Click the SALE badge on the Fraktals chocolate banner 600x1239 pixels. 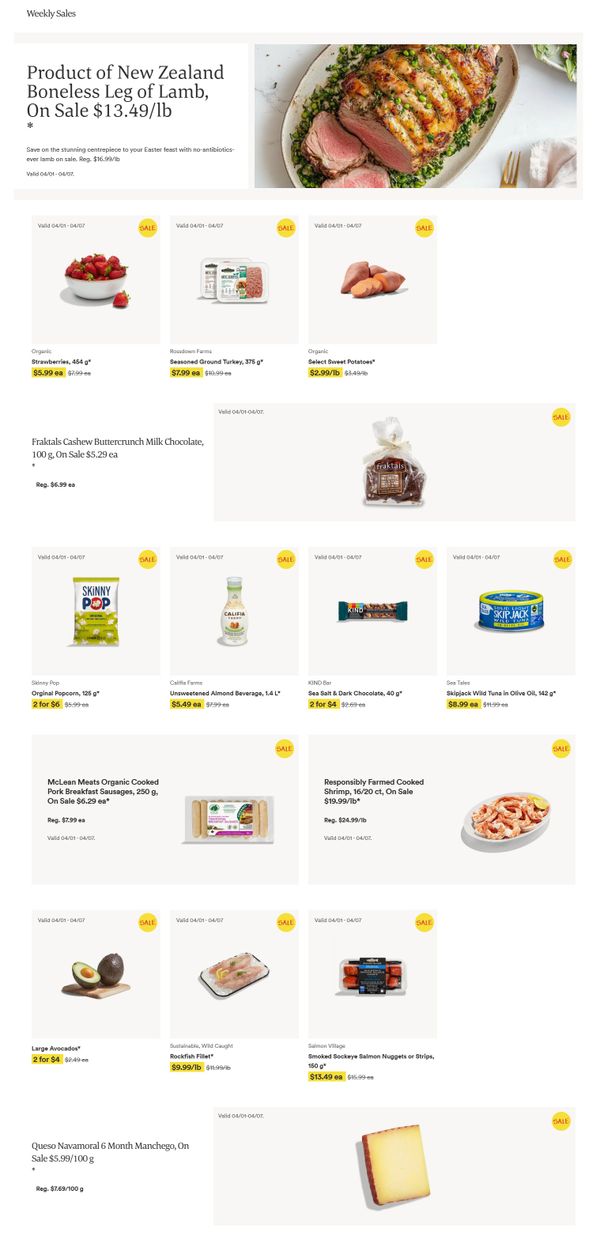pyautogui.click(x=561, y=417)
